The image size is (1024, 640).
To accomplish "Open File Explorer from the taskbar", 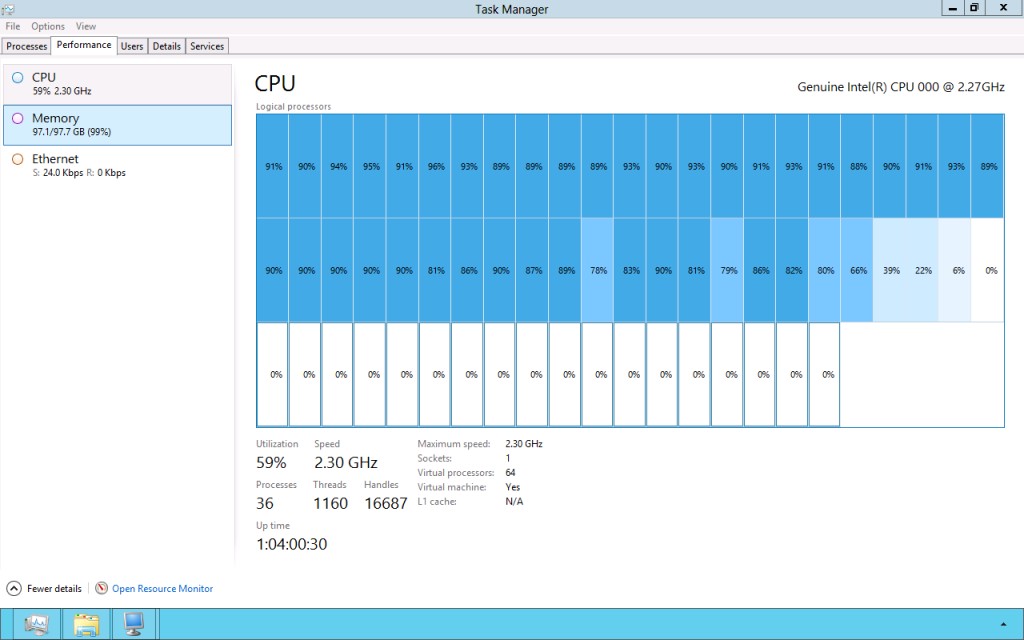I will point(86,624).
